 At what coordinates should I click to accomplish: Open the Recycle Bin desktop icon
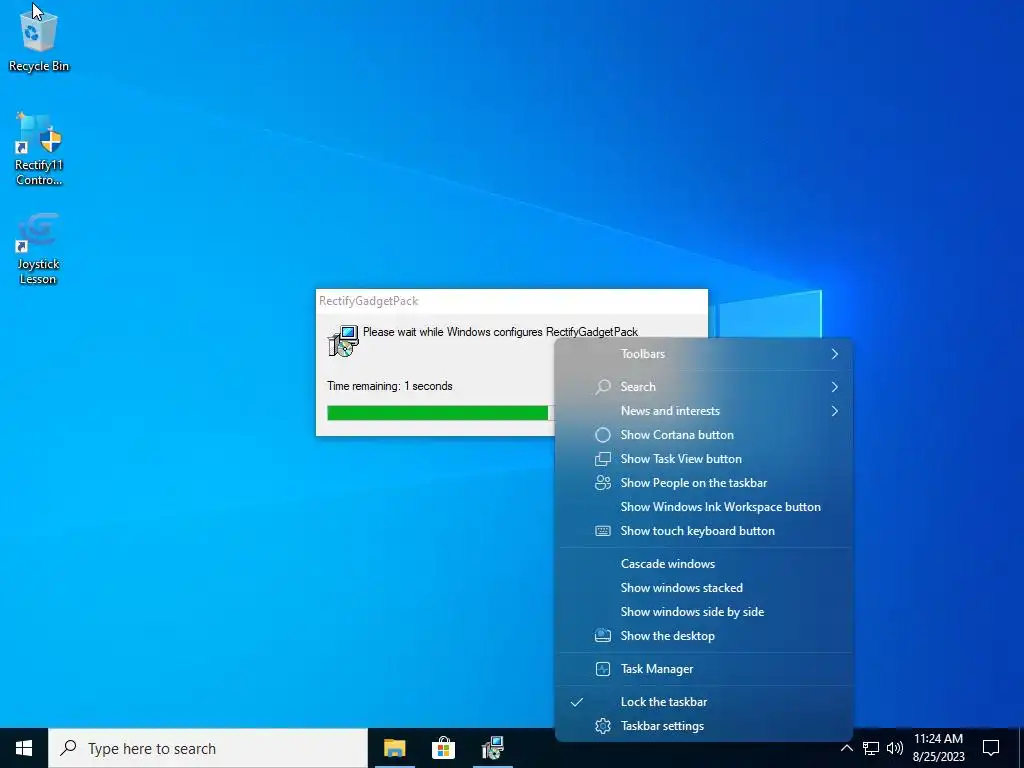(39, 40)
